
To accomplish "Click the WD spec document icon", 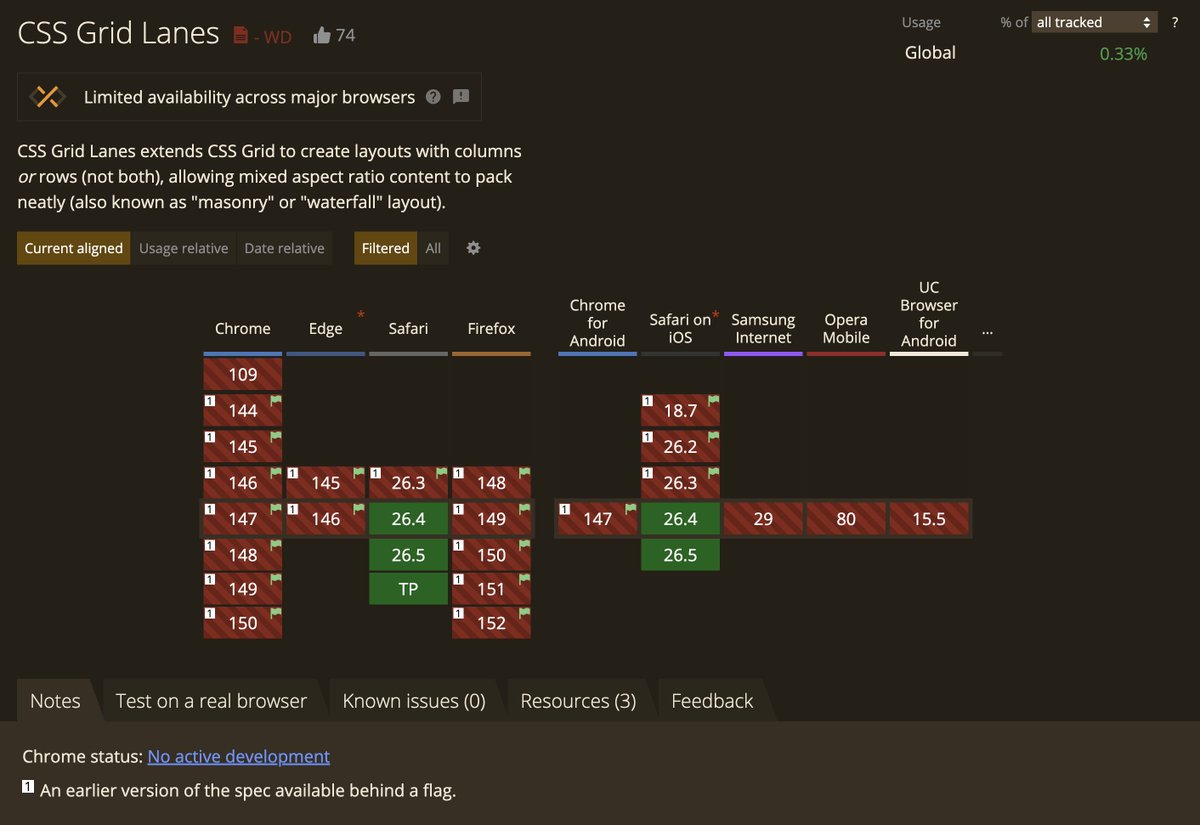I will click(x=240, y=36).
